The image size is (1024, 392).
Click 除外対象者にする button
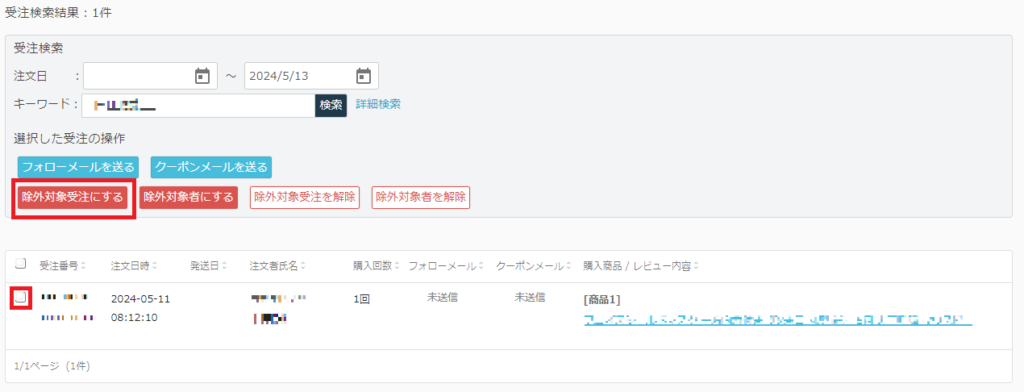click(x=188, y=197)
